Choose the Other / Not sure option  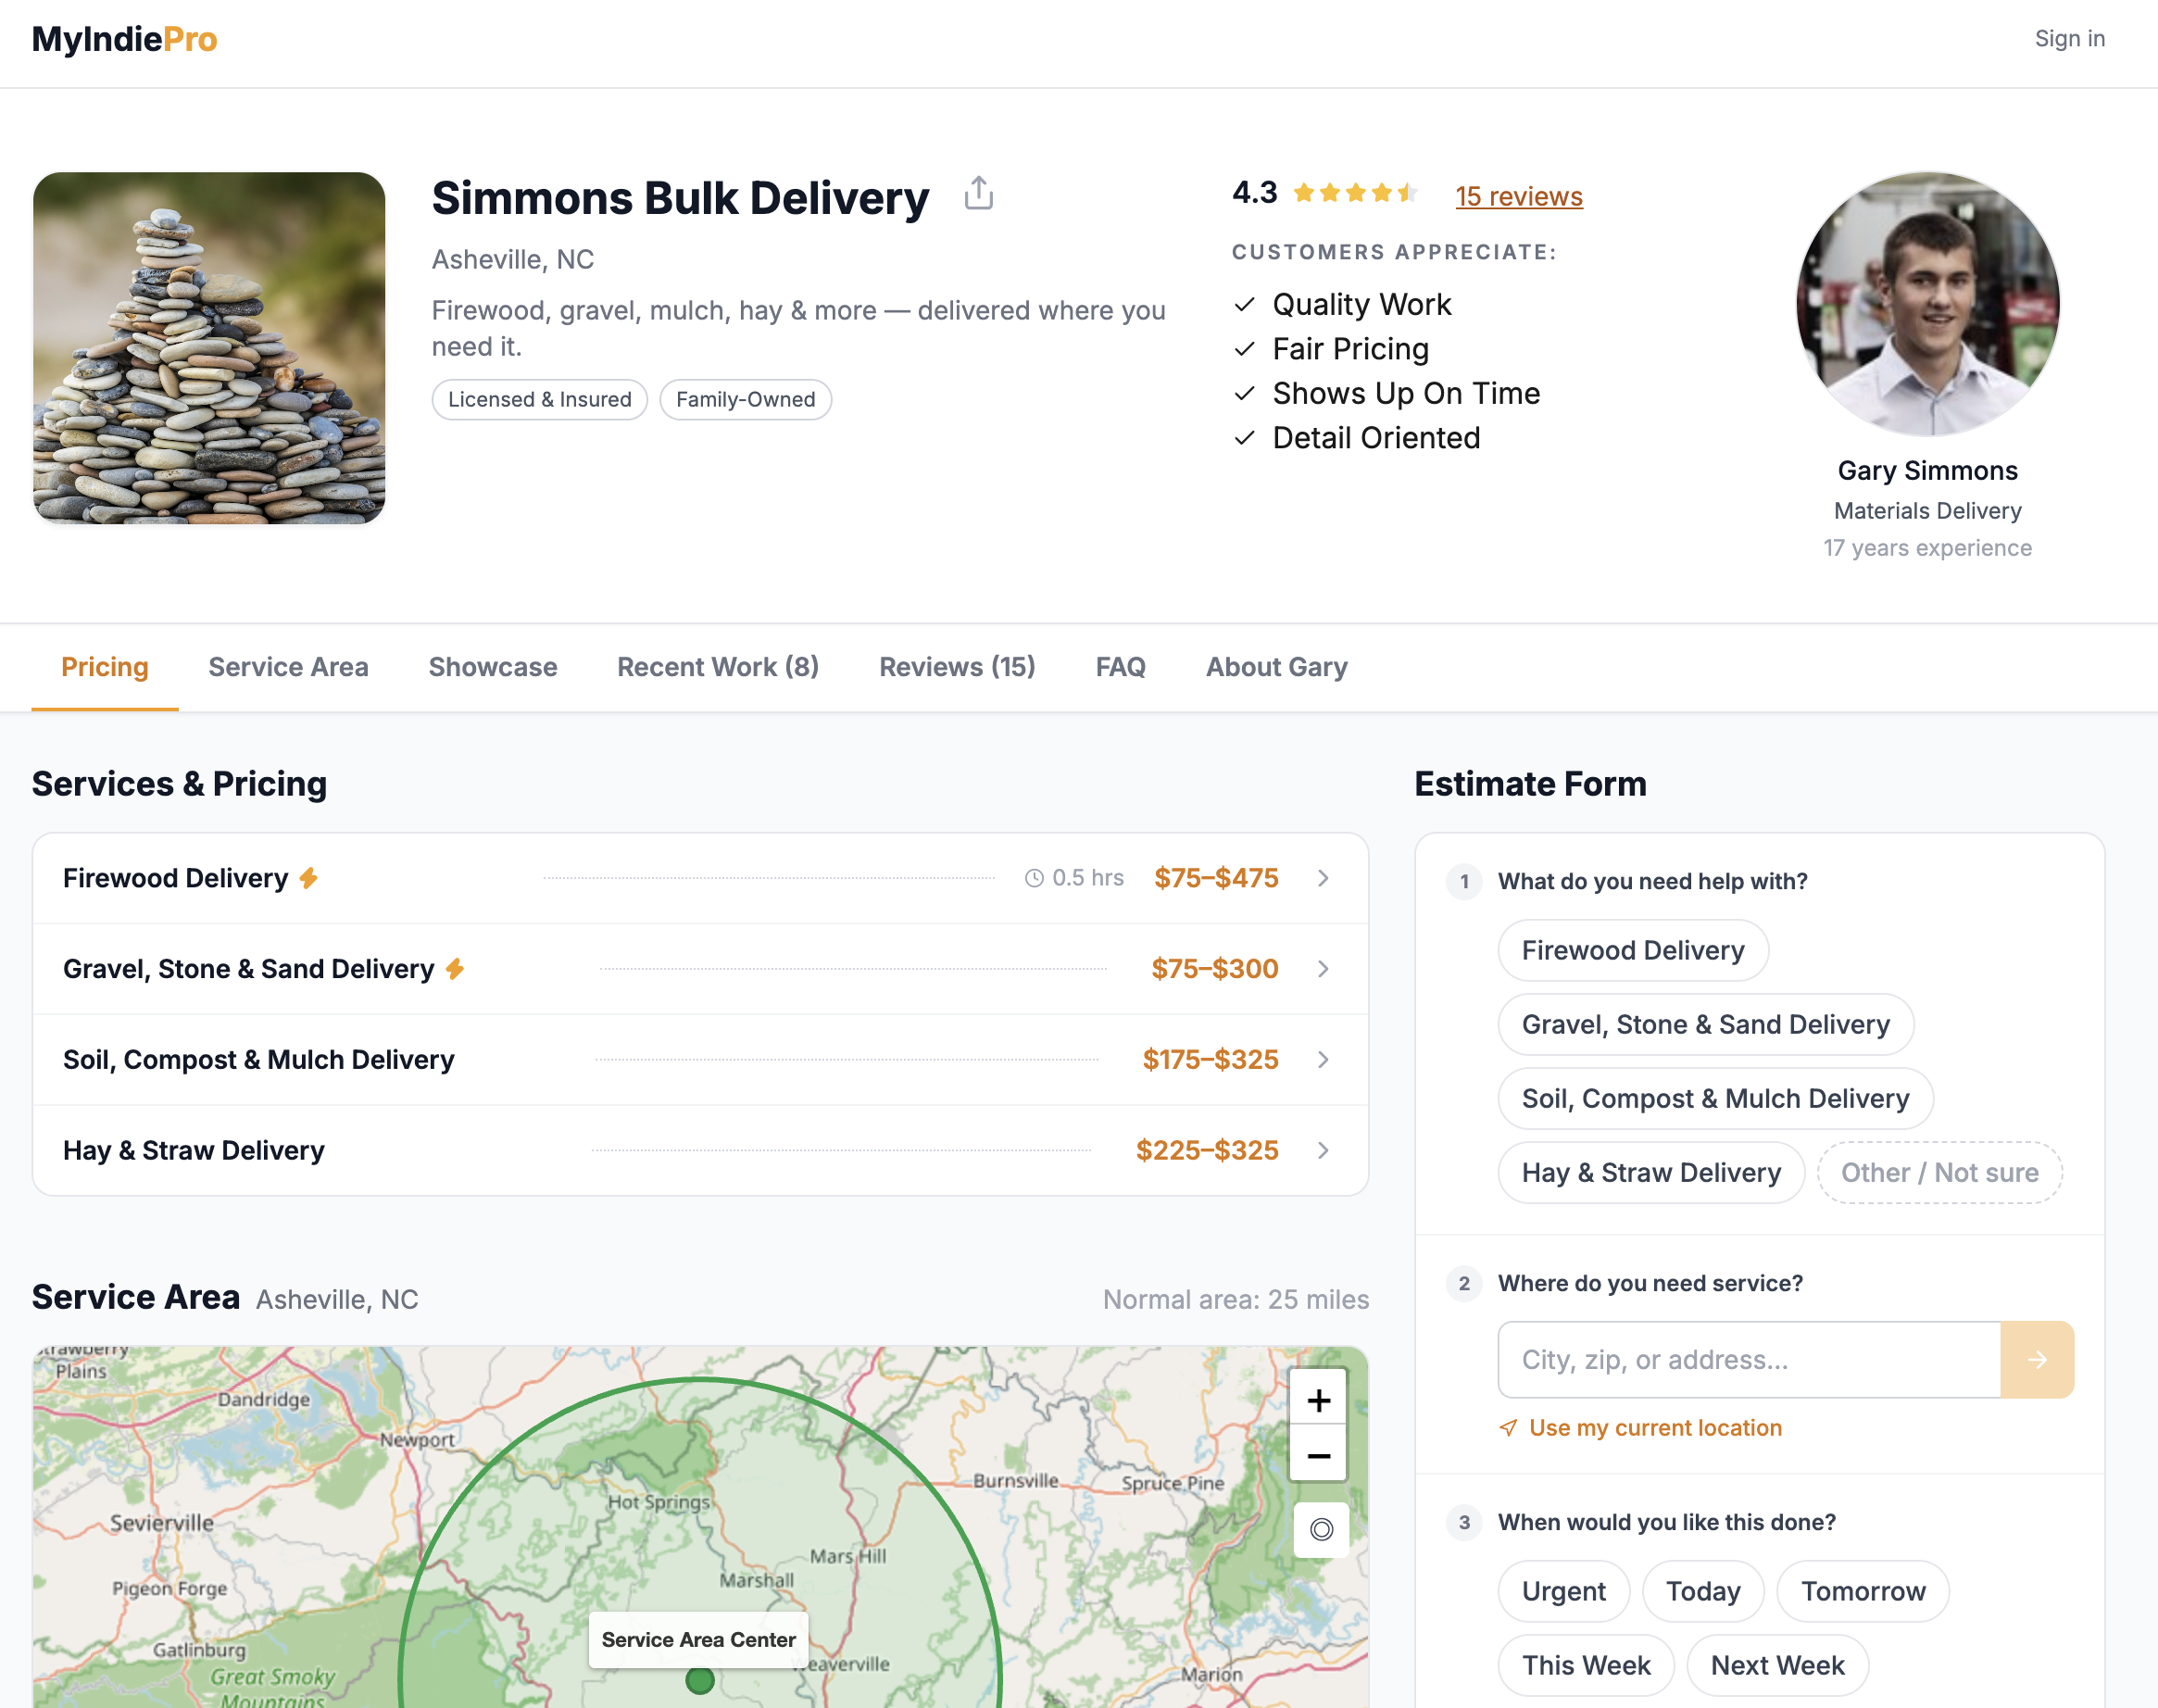1939,1172
